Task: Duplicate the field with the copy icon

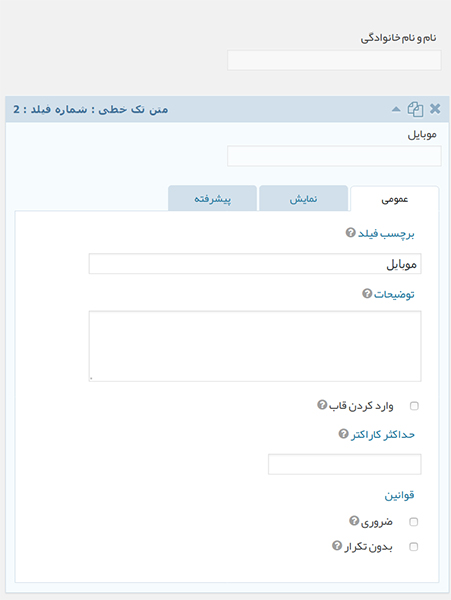Action: [415, 109]
